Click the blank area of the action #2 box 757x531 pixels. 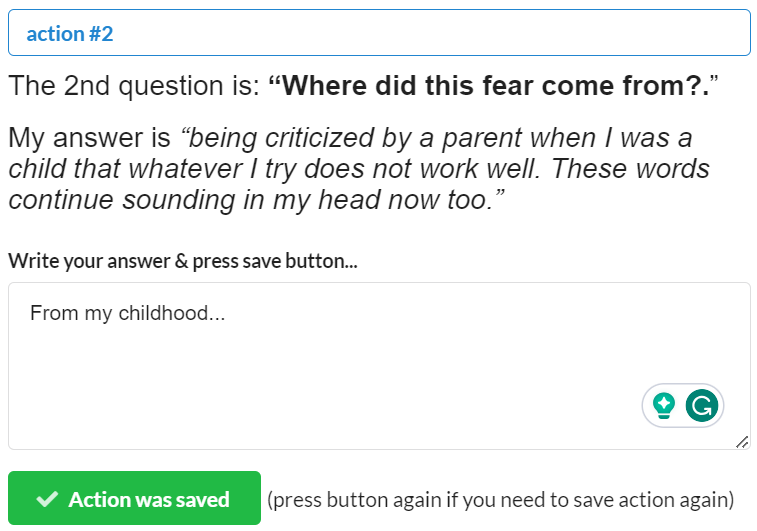pyautogui.click(x=430, y=33)
